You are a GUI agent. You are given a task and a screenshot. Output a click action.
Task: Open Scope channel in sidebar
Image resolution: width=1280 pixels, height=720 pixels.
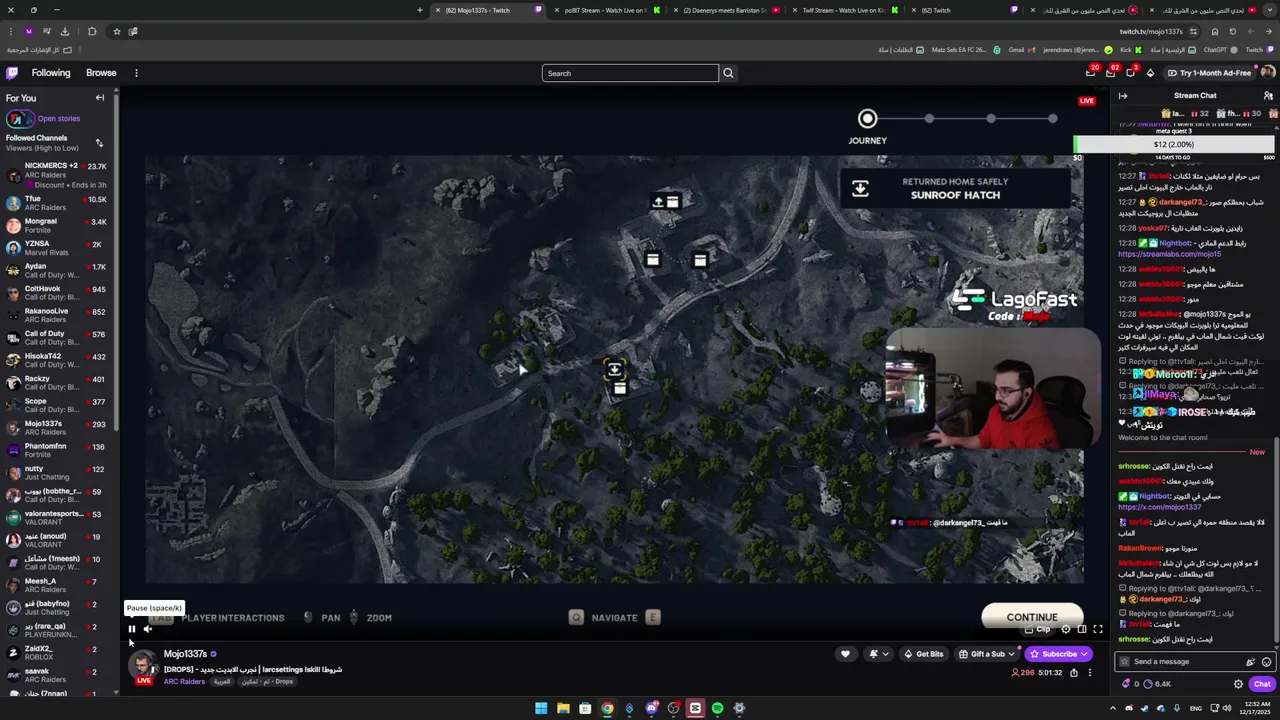coord(58,405)
